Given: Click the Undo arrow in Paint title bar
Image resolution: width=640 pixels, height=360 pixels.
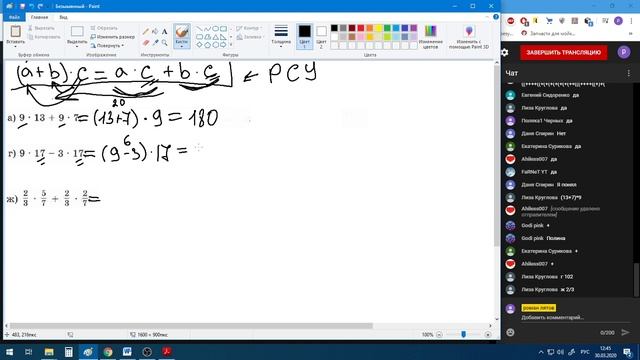Looking at the screenshot, I should (31, 6).
